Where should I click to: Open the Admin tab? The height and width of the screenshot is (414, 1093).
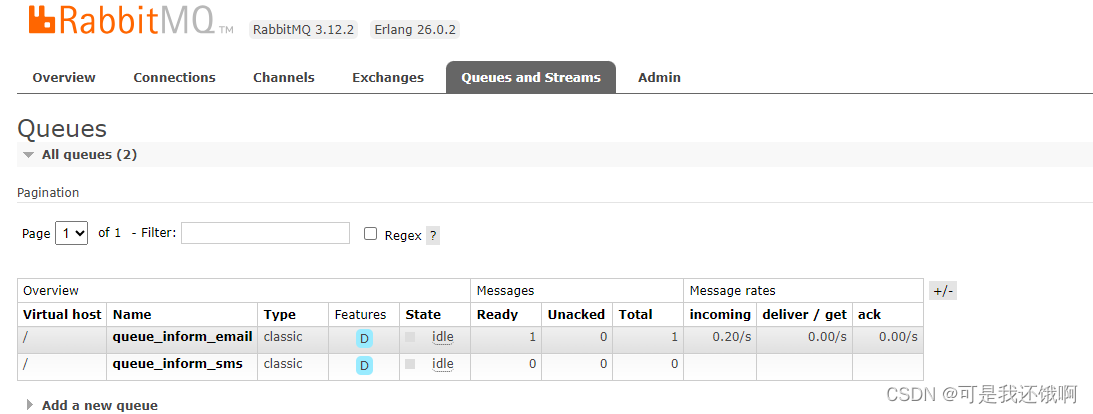click(x=659, y=77)
